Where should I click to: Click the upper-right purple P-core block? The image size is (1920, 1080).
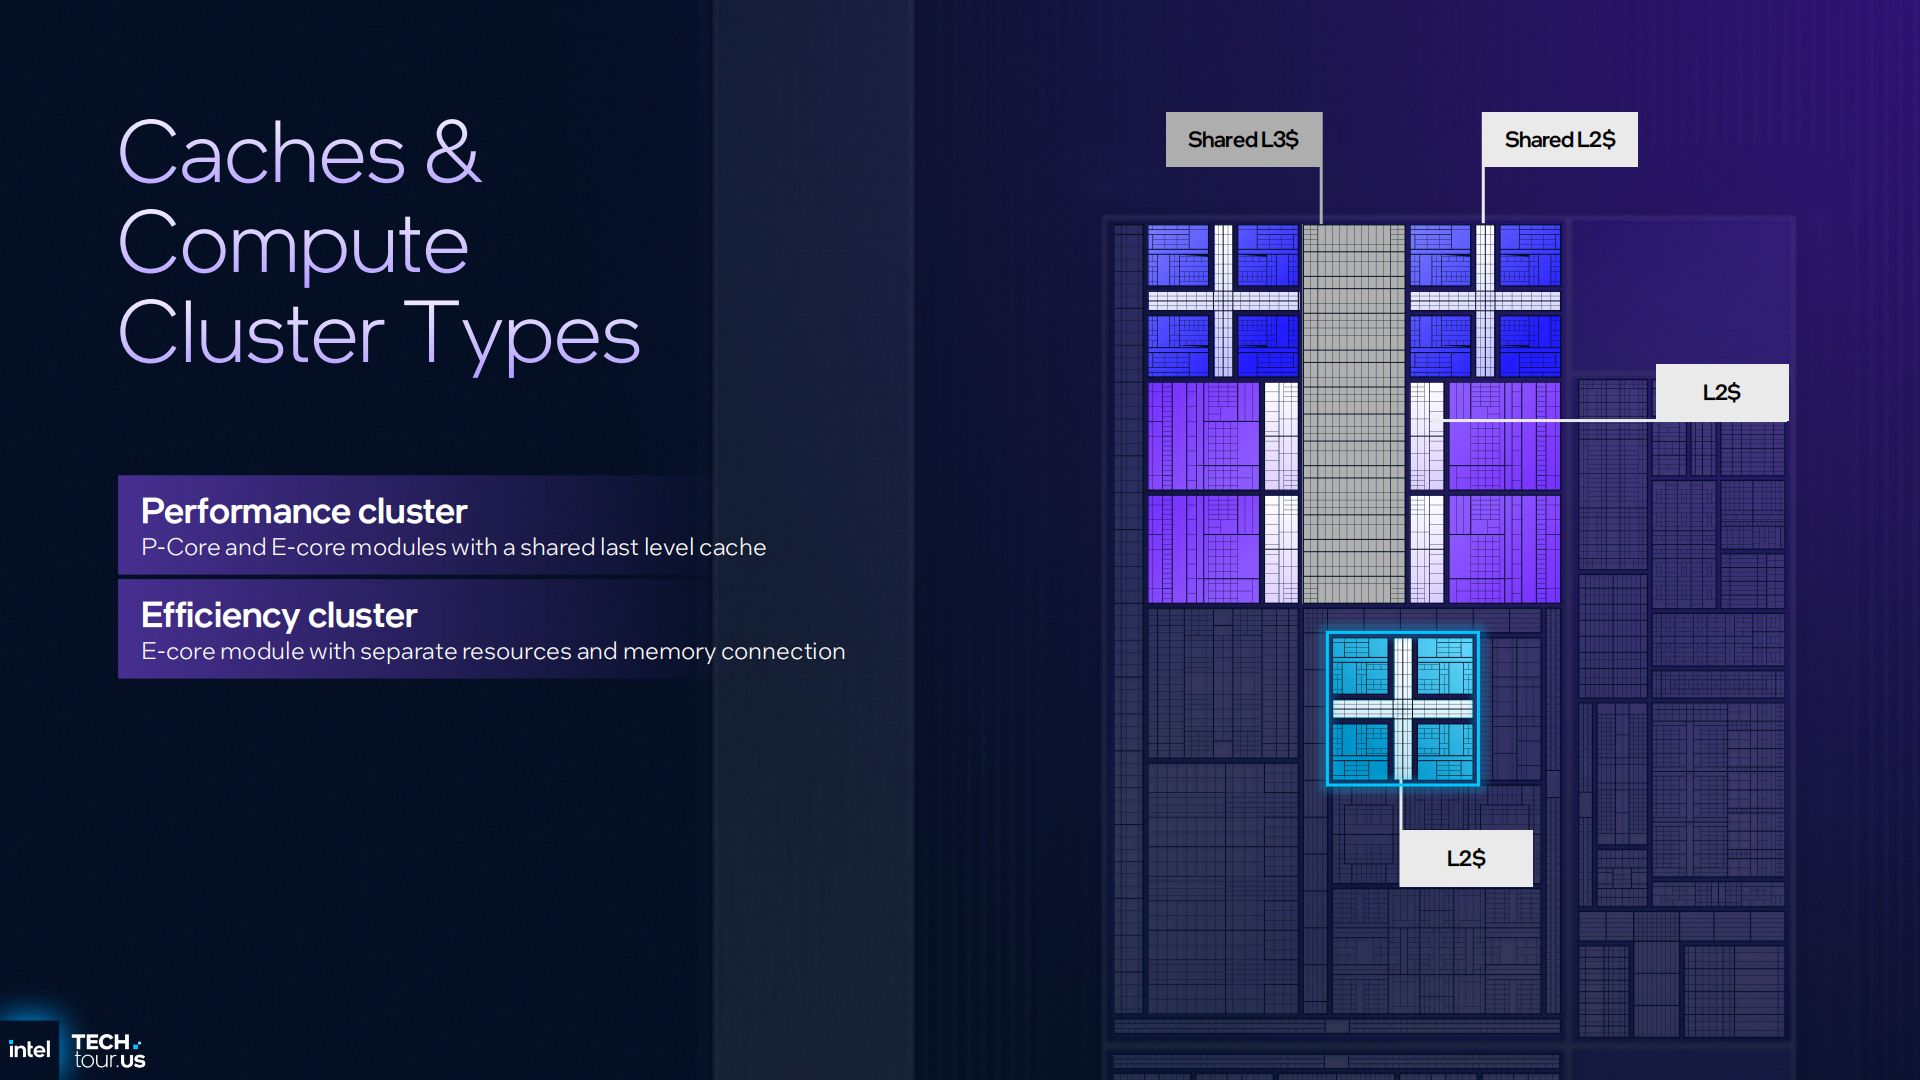tap(1504, 436)
